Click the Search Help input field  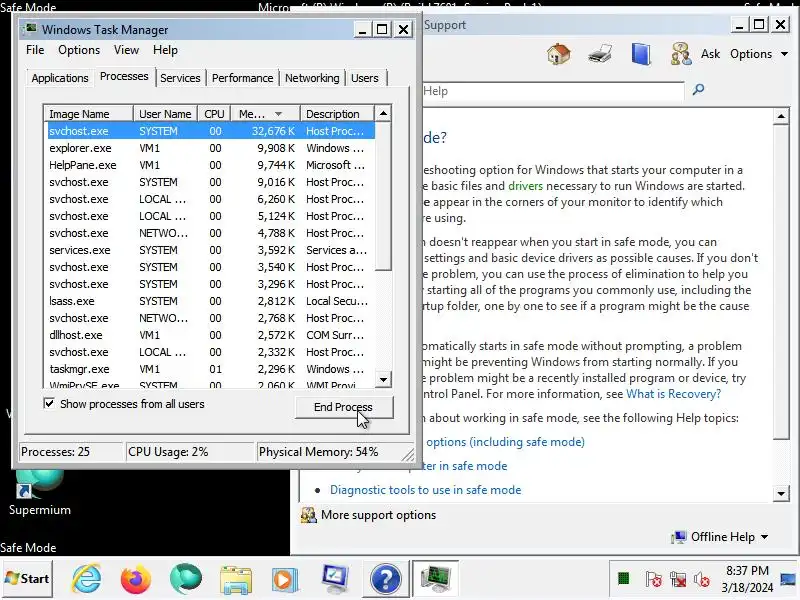point(553,91)
